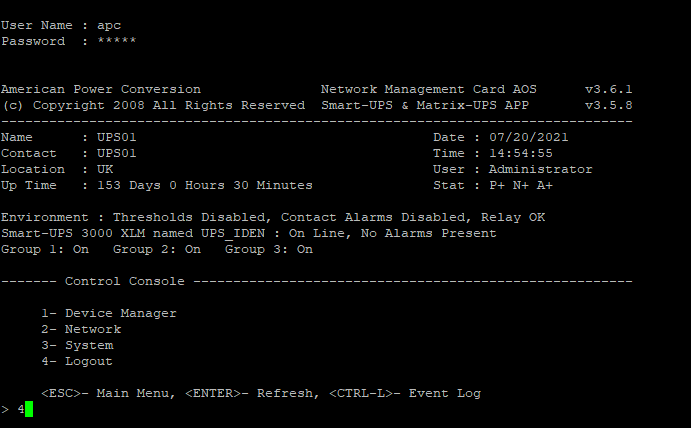Choose the Network menu entry
Image resolution: width=691 pixels, height=428 pixels.
[80, 329]
